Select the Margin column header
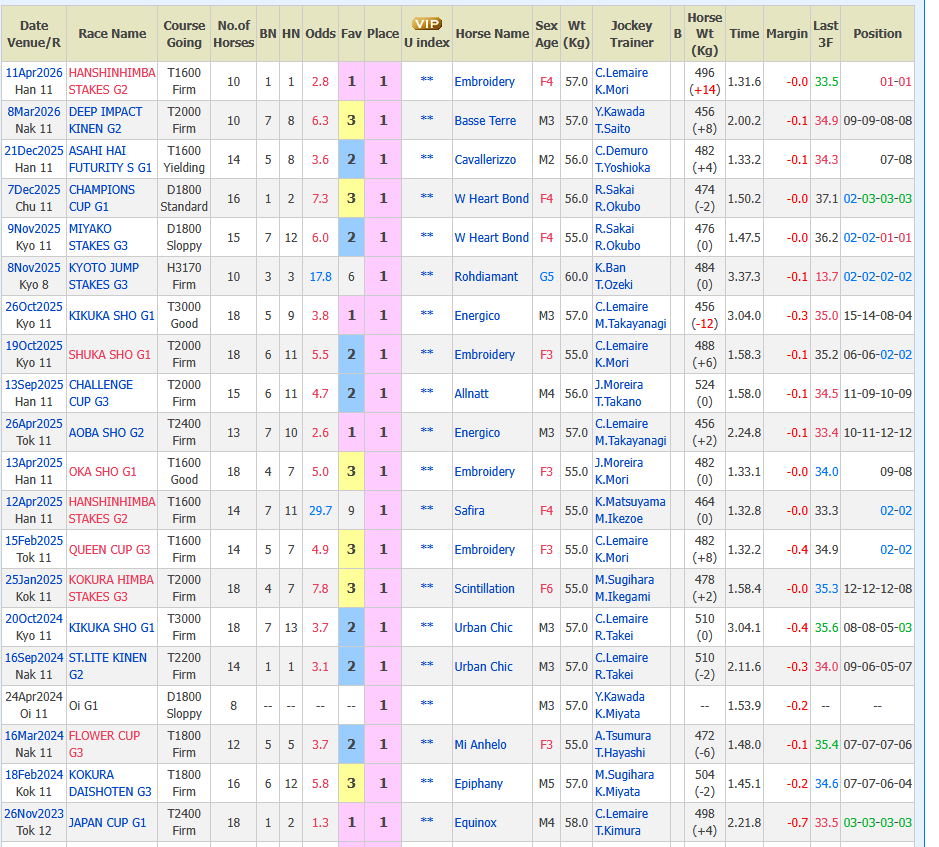Viewport: 939px width, 847px height. [787, 34]
